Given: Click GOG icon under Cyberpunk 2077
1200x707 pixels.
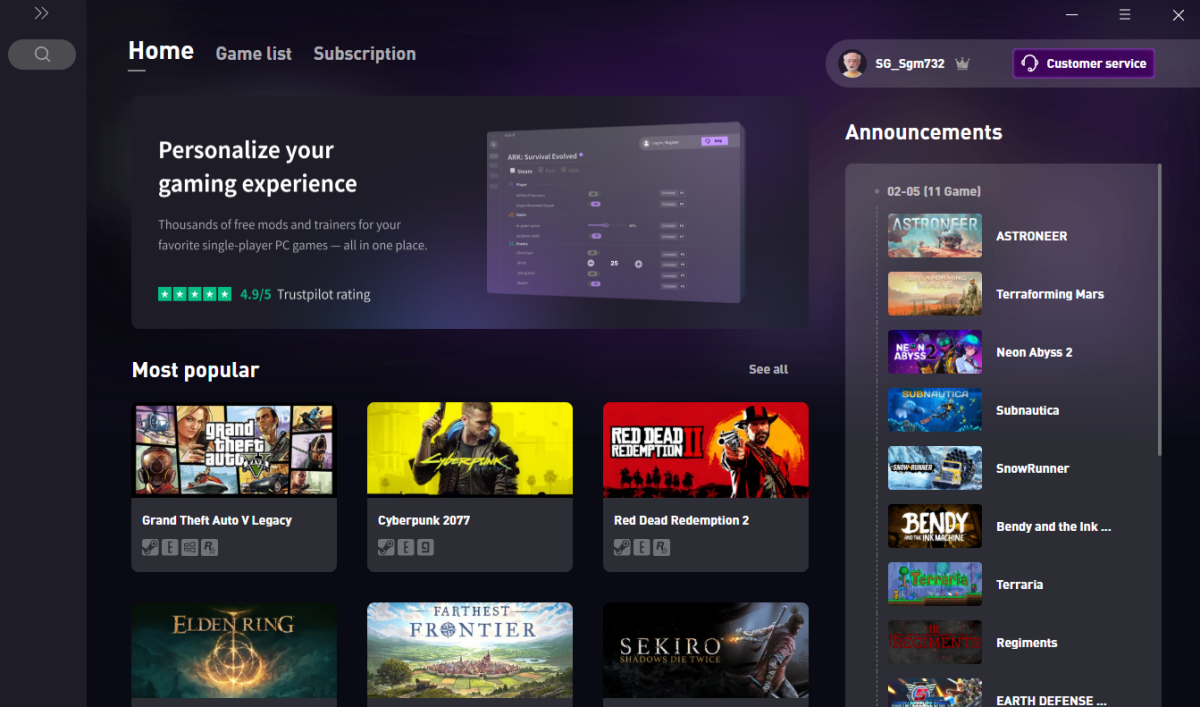Looking at the screenshot, I should pos(425,547).
